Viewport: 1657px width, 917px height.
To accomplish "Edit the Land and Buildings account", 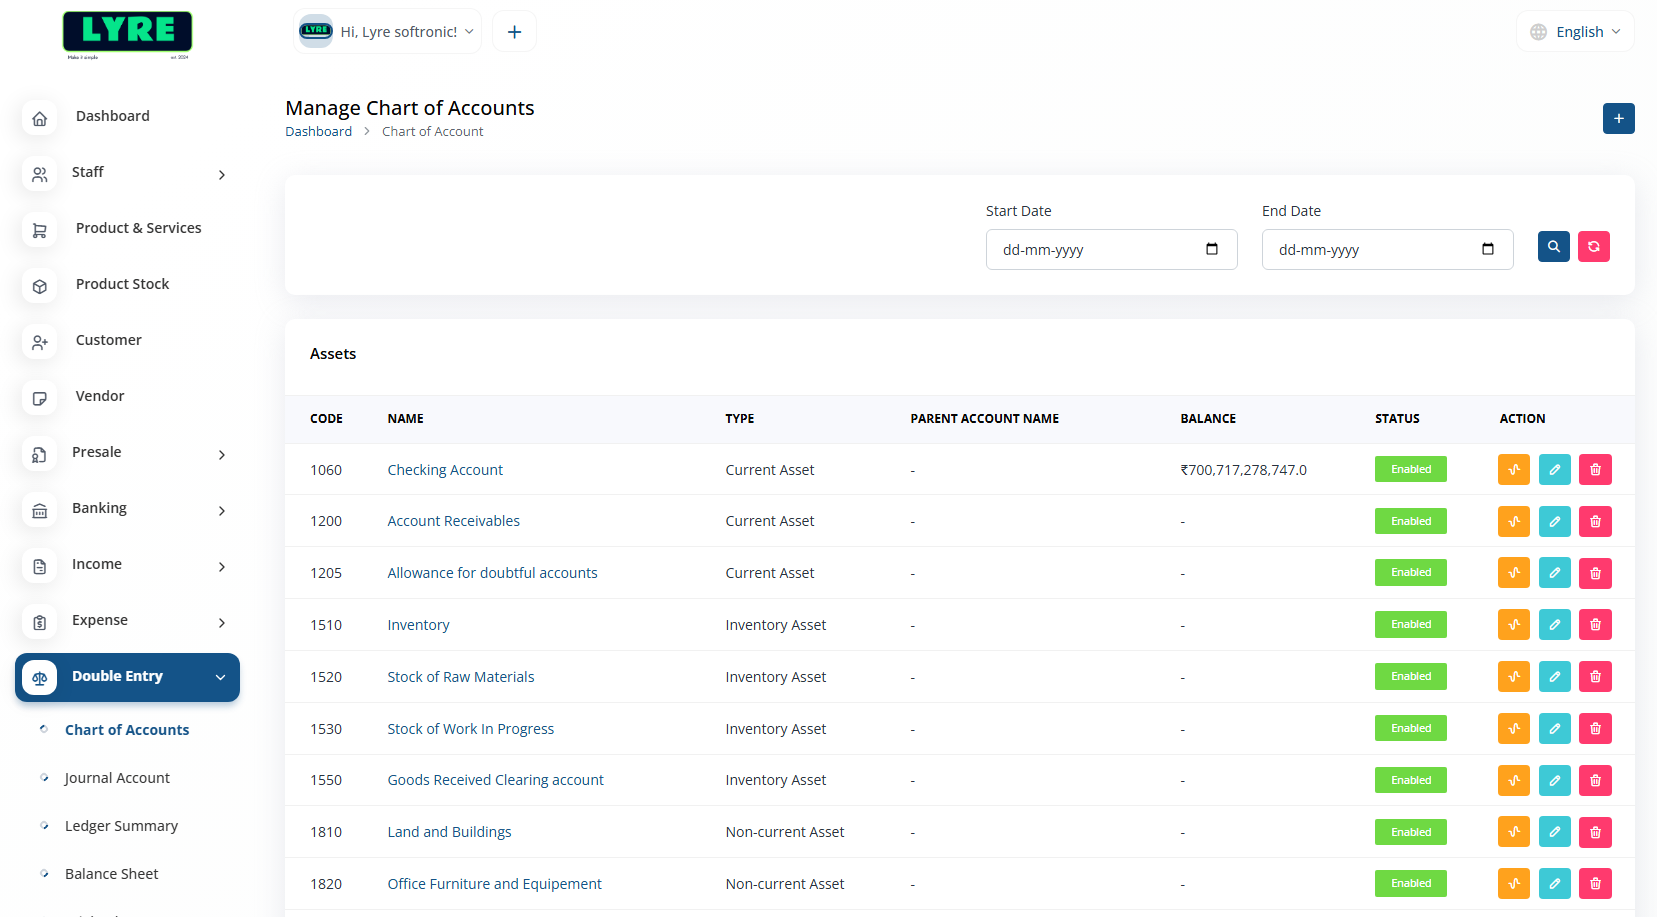I will click(x=1554, y=832).
